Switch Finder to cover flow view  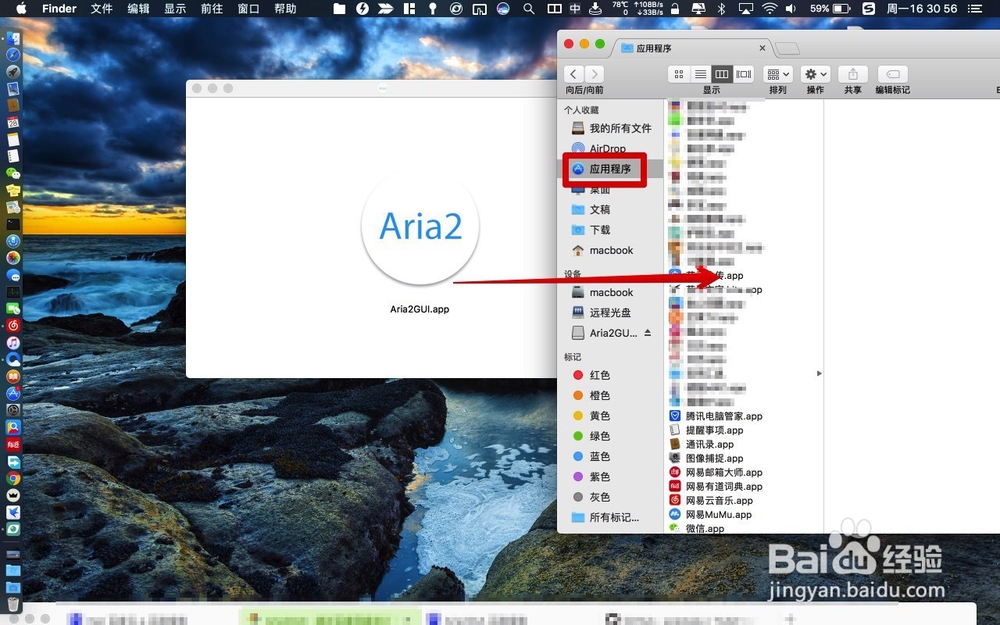pyautogui.click(x=743, y=74)
